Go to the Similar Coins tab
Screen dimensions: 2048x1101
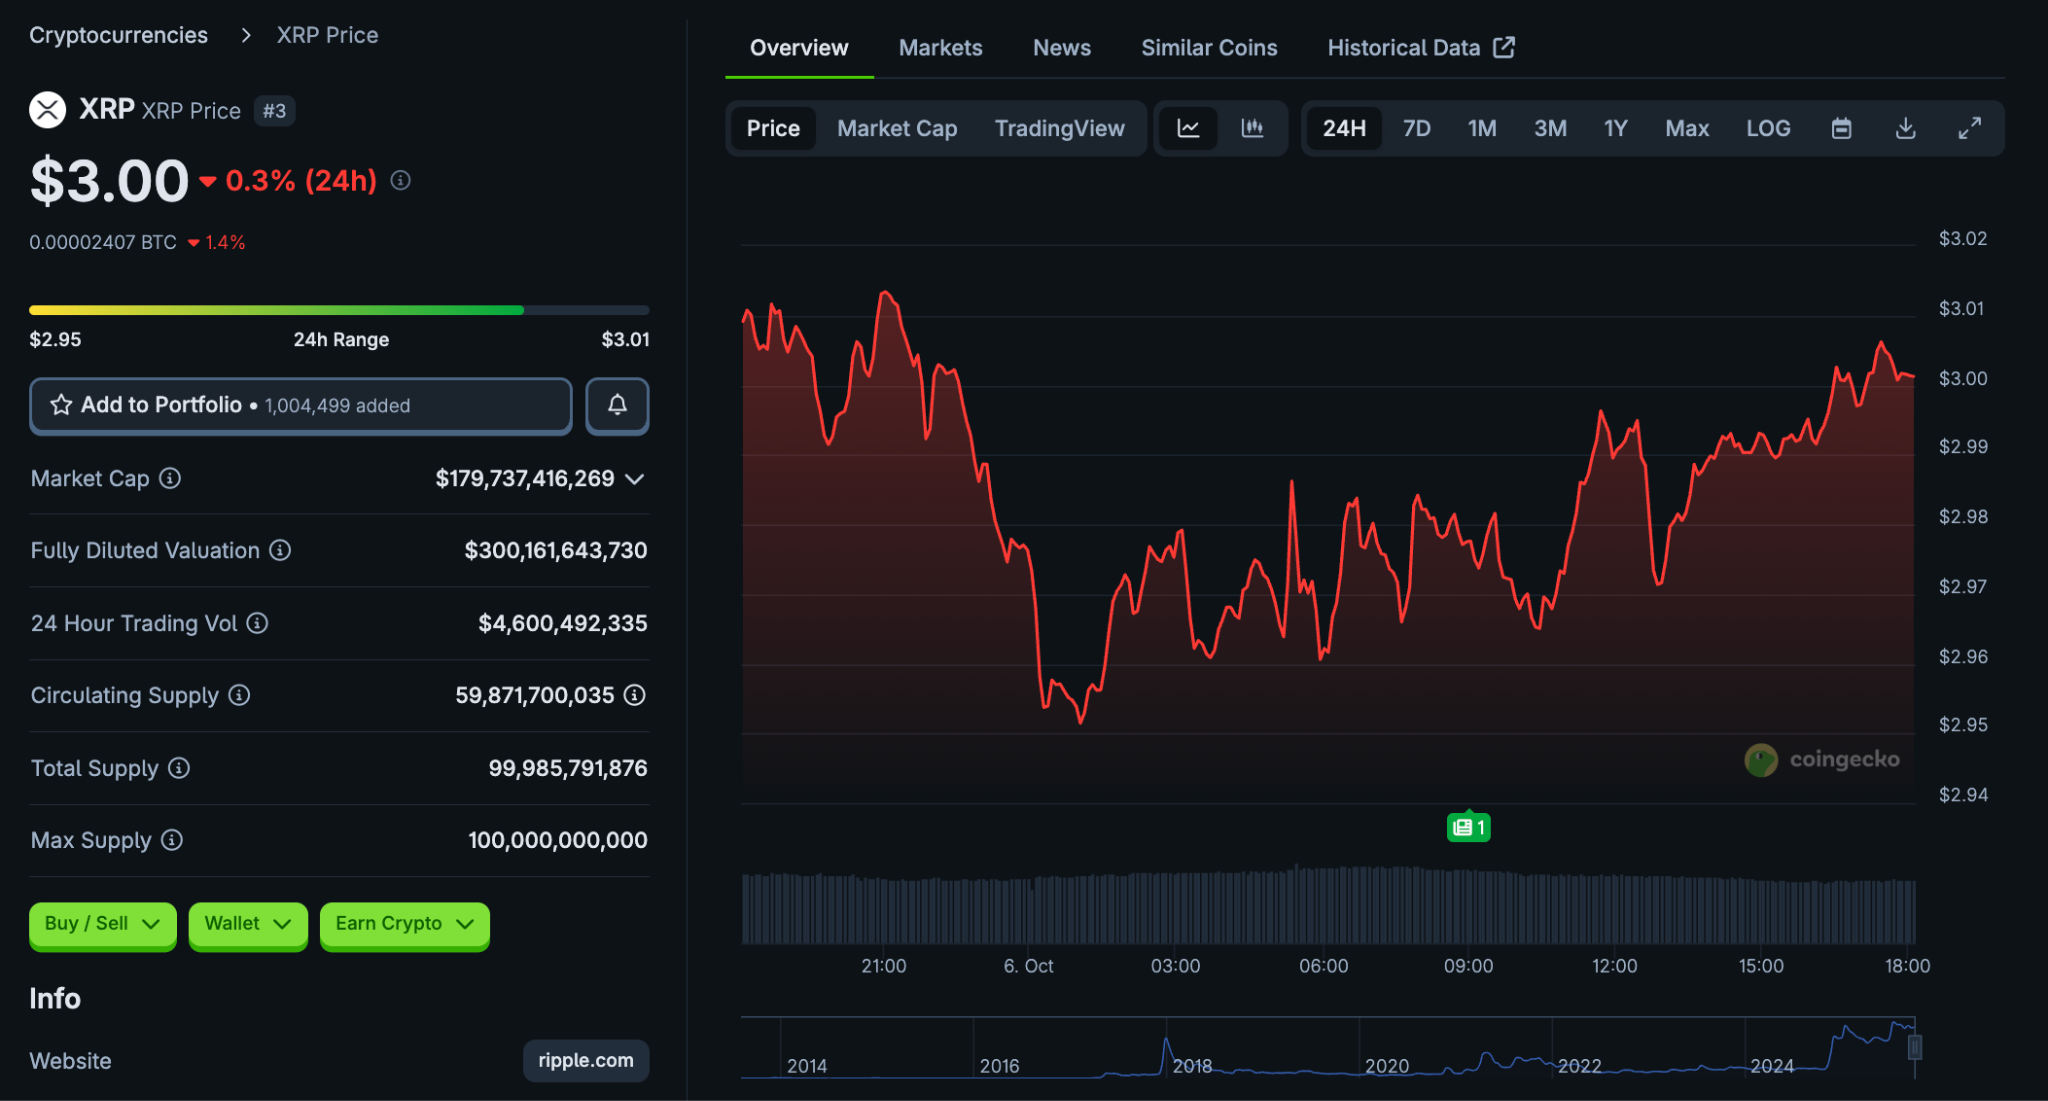[1208, 48]
